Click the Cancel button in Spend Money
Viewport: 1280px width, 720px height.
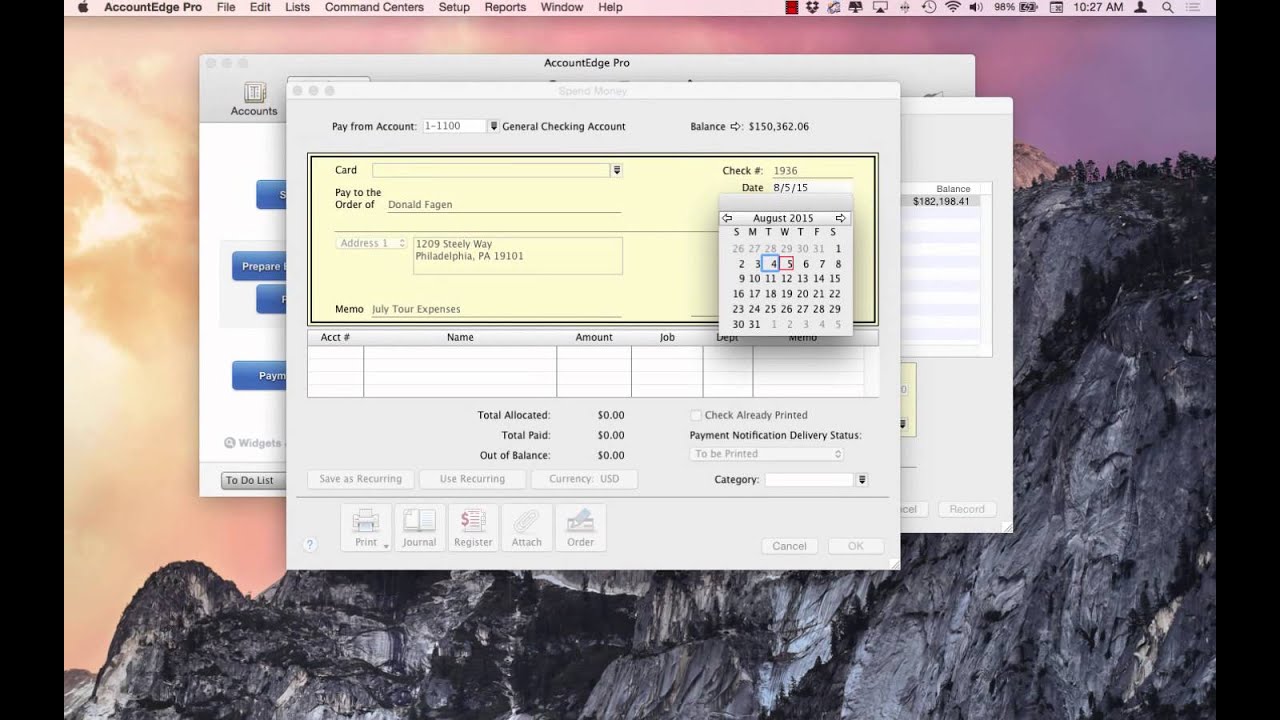coord(789,546)
